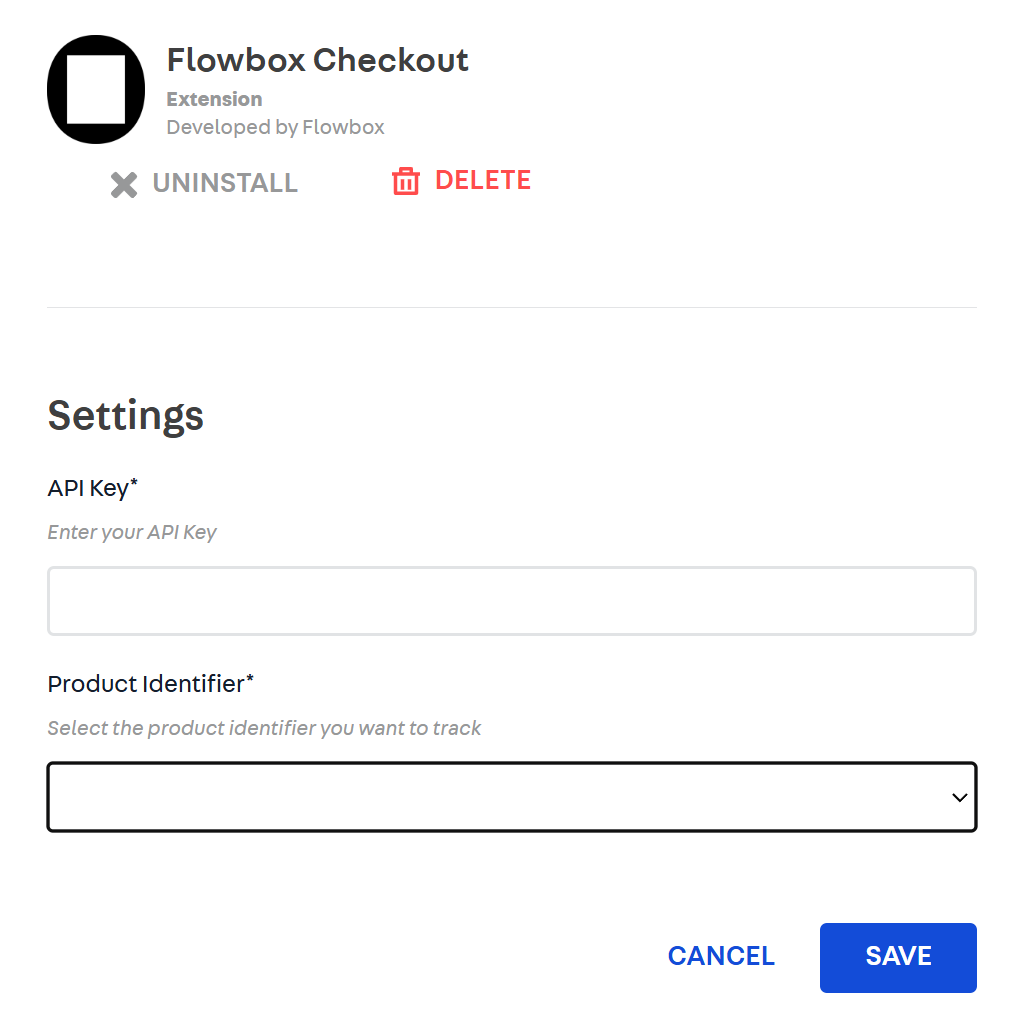1026x1028 pixels.
Task: Click the Settings heading
Action: [x=126, y=415]
